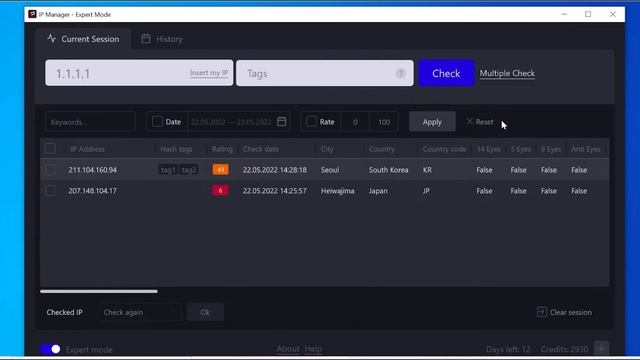Sort by City column header
Screen dimensions: 640x360
327,149
